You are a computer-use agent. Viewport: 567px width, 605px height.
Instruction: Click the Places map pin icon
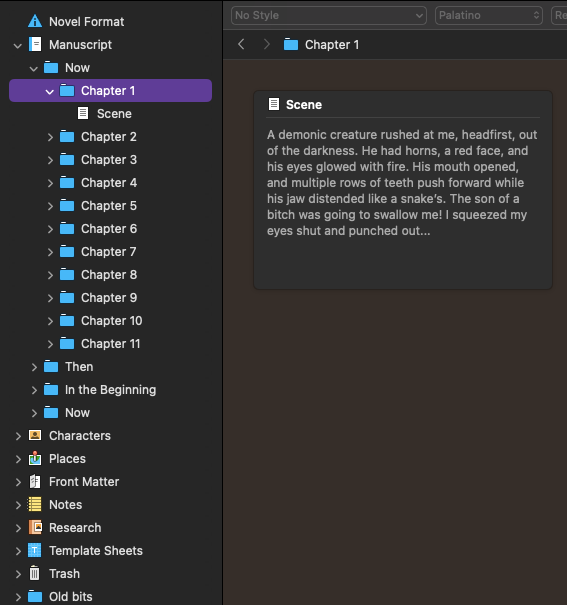coord(35,458)
